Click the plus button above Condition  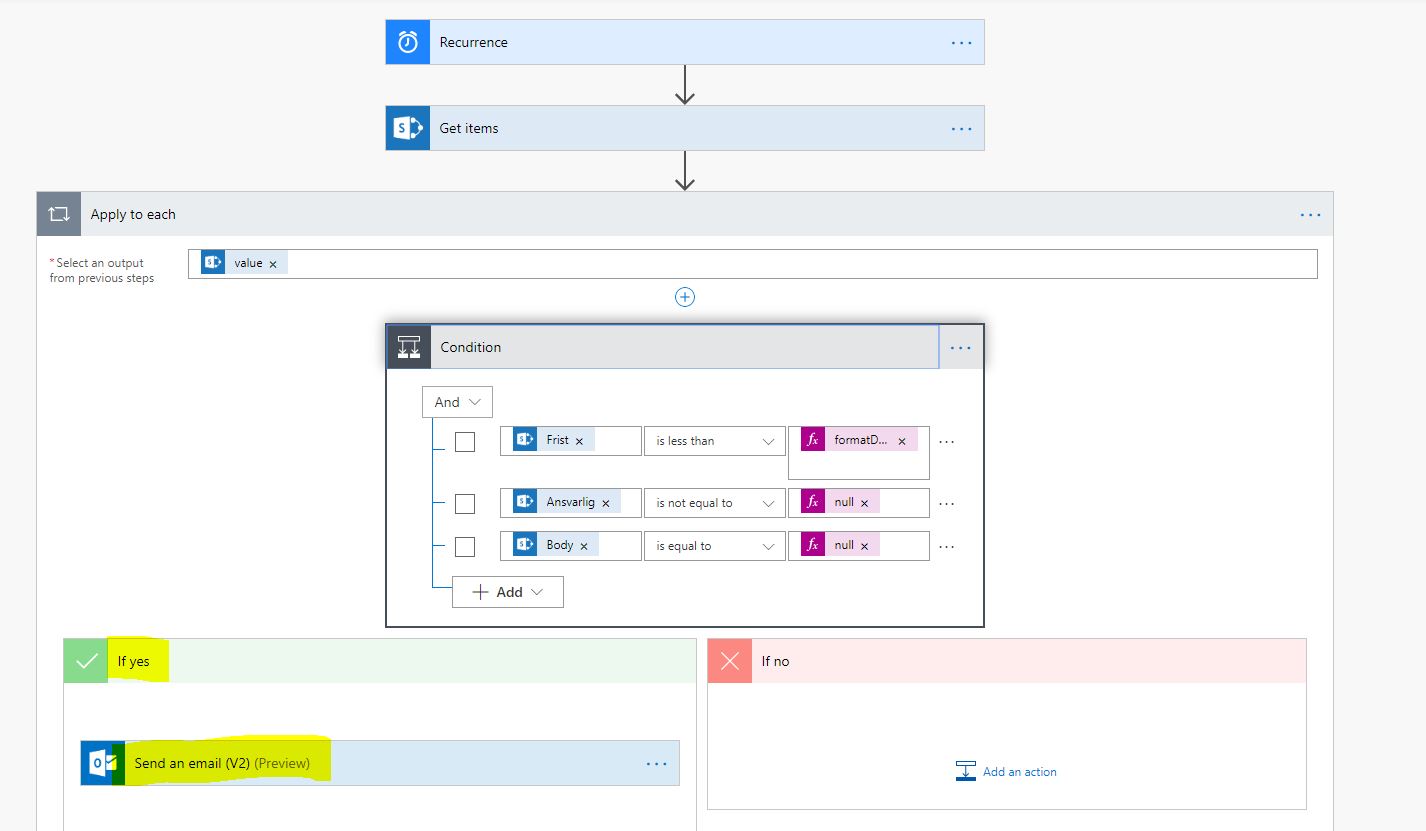(684, 296)
